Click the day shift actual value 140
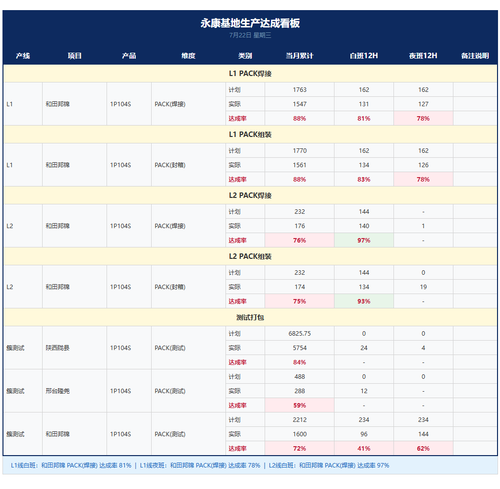The height and width of the screenshot is (489, 500). [x=364, y=226]
